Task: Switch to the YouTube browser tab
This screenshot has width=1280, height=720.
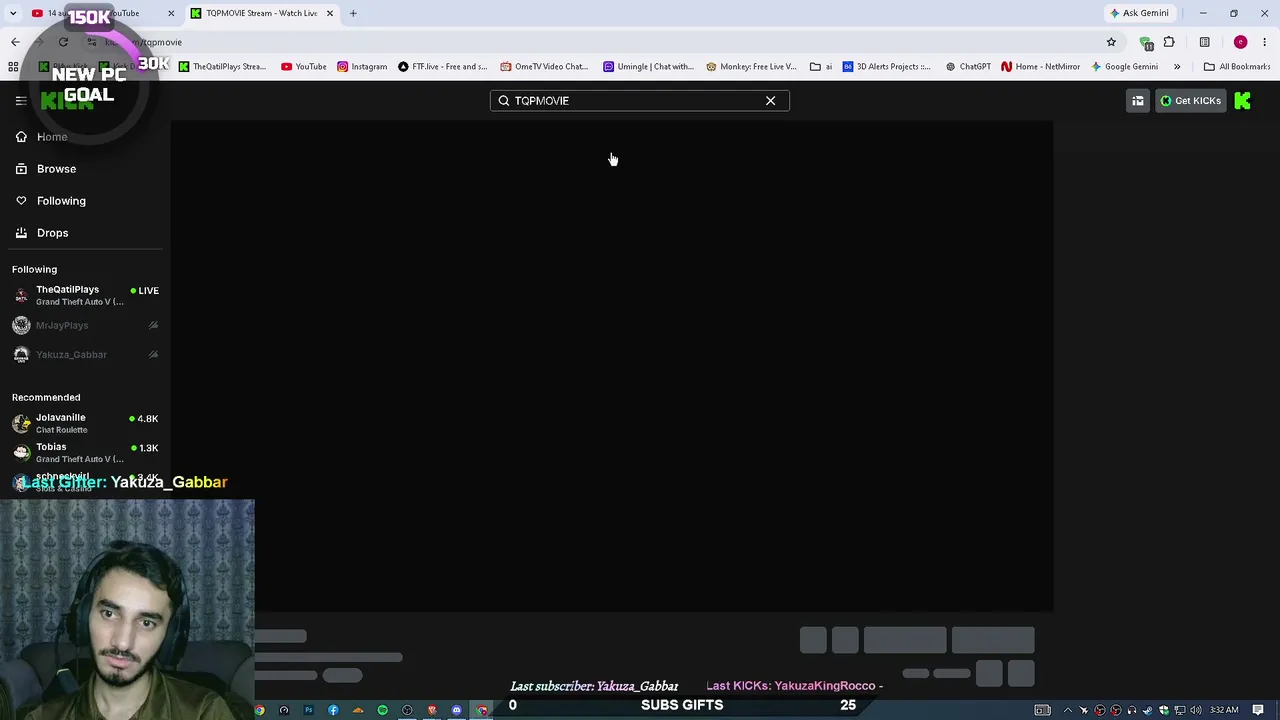Action: coord(100,13)
